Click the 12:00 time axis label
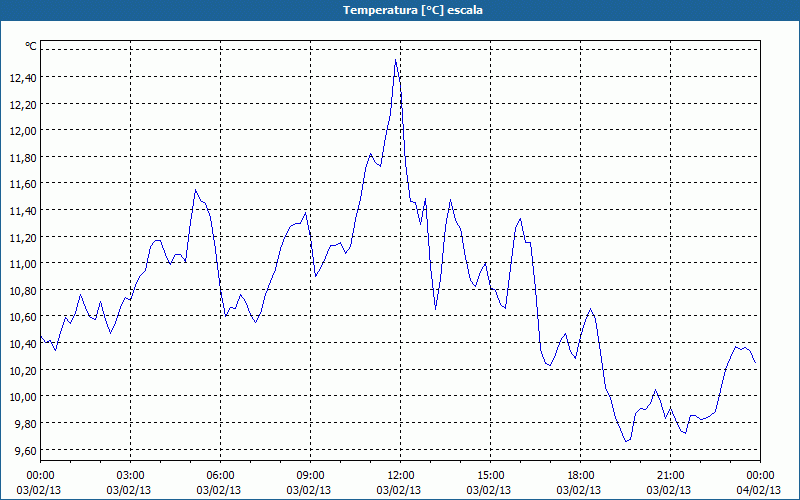Viewport: 800px width, 500px height. (401, 476)
